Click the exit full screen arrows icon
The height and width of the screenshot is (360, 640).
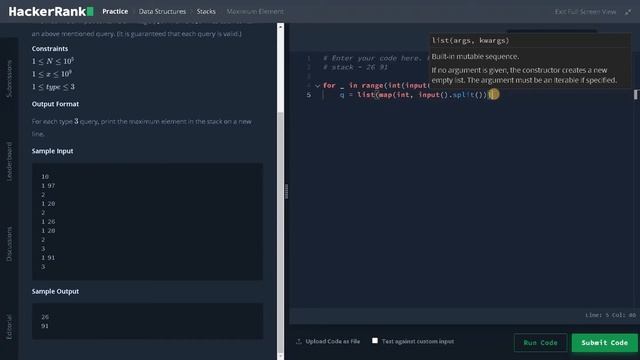pyautogui.click(x=628, y=12)
